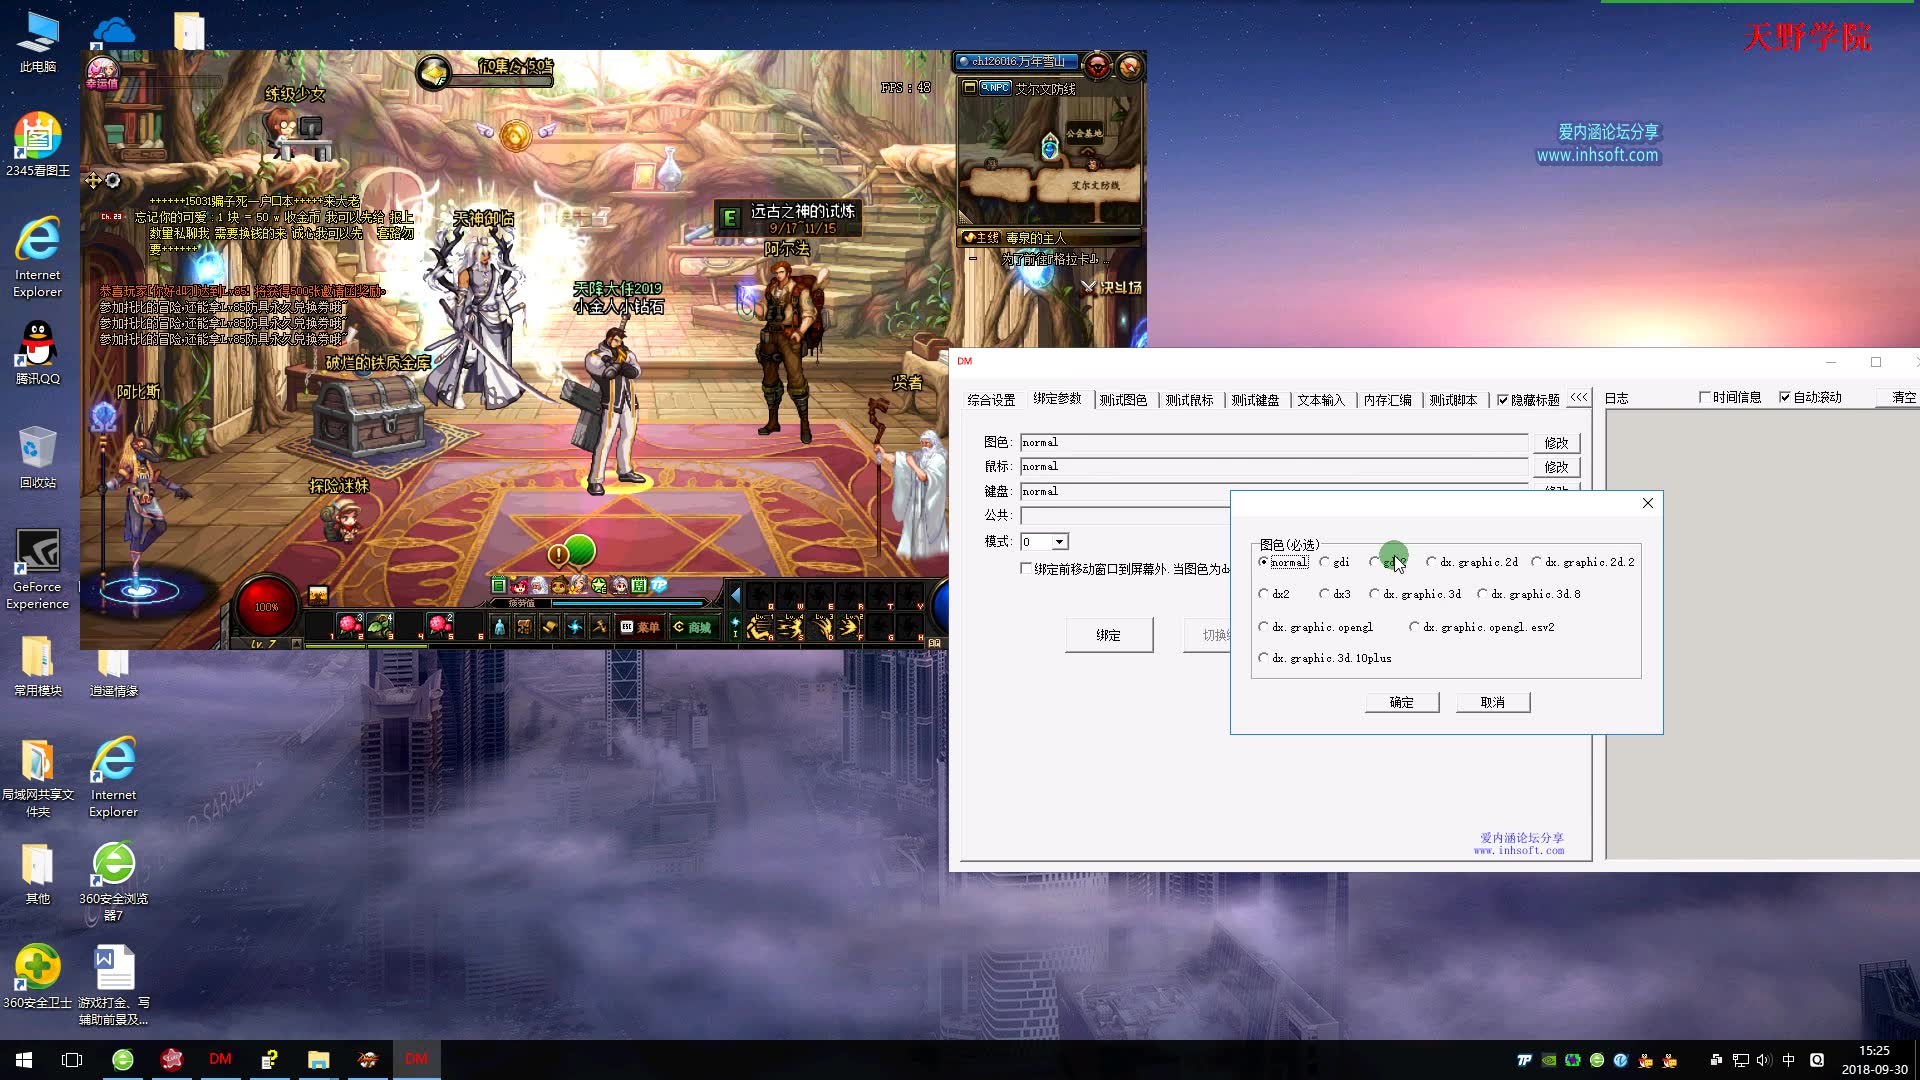Image resolution: width=1920 pixels, height=1080 pixels.
Task: Toggle the 自动滚动 checkbox
Action: coord(1785,397)
